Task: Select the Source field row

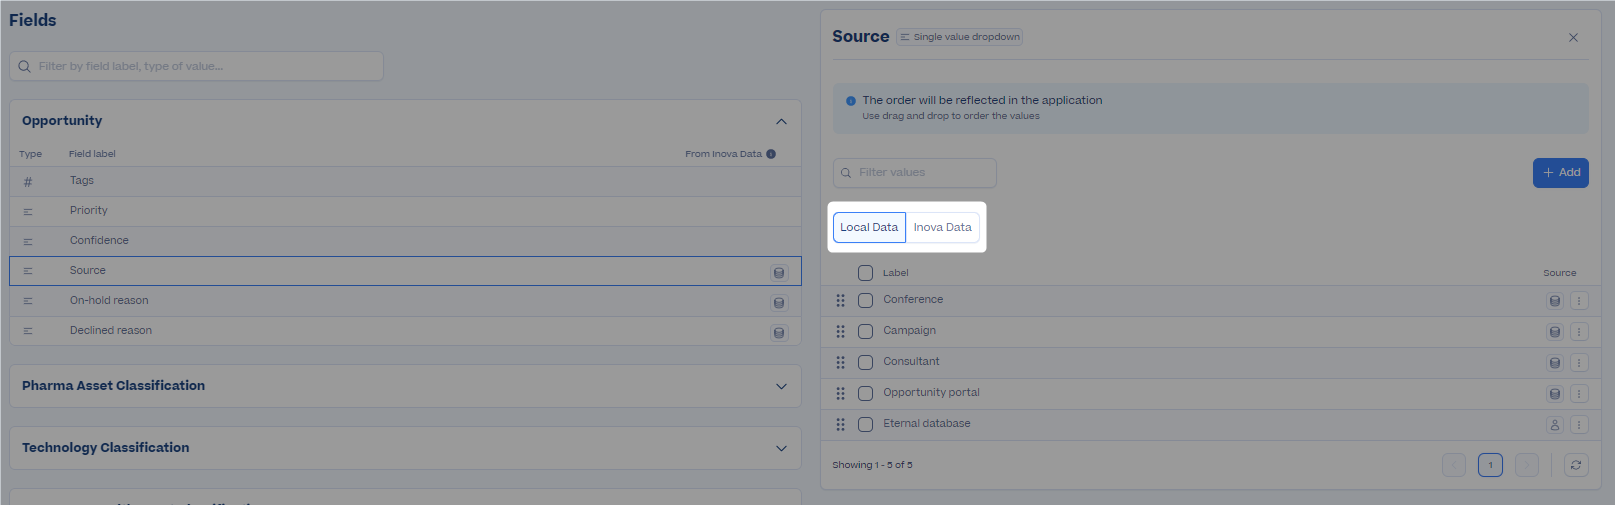Action: (x=405, y=271)
